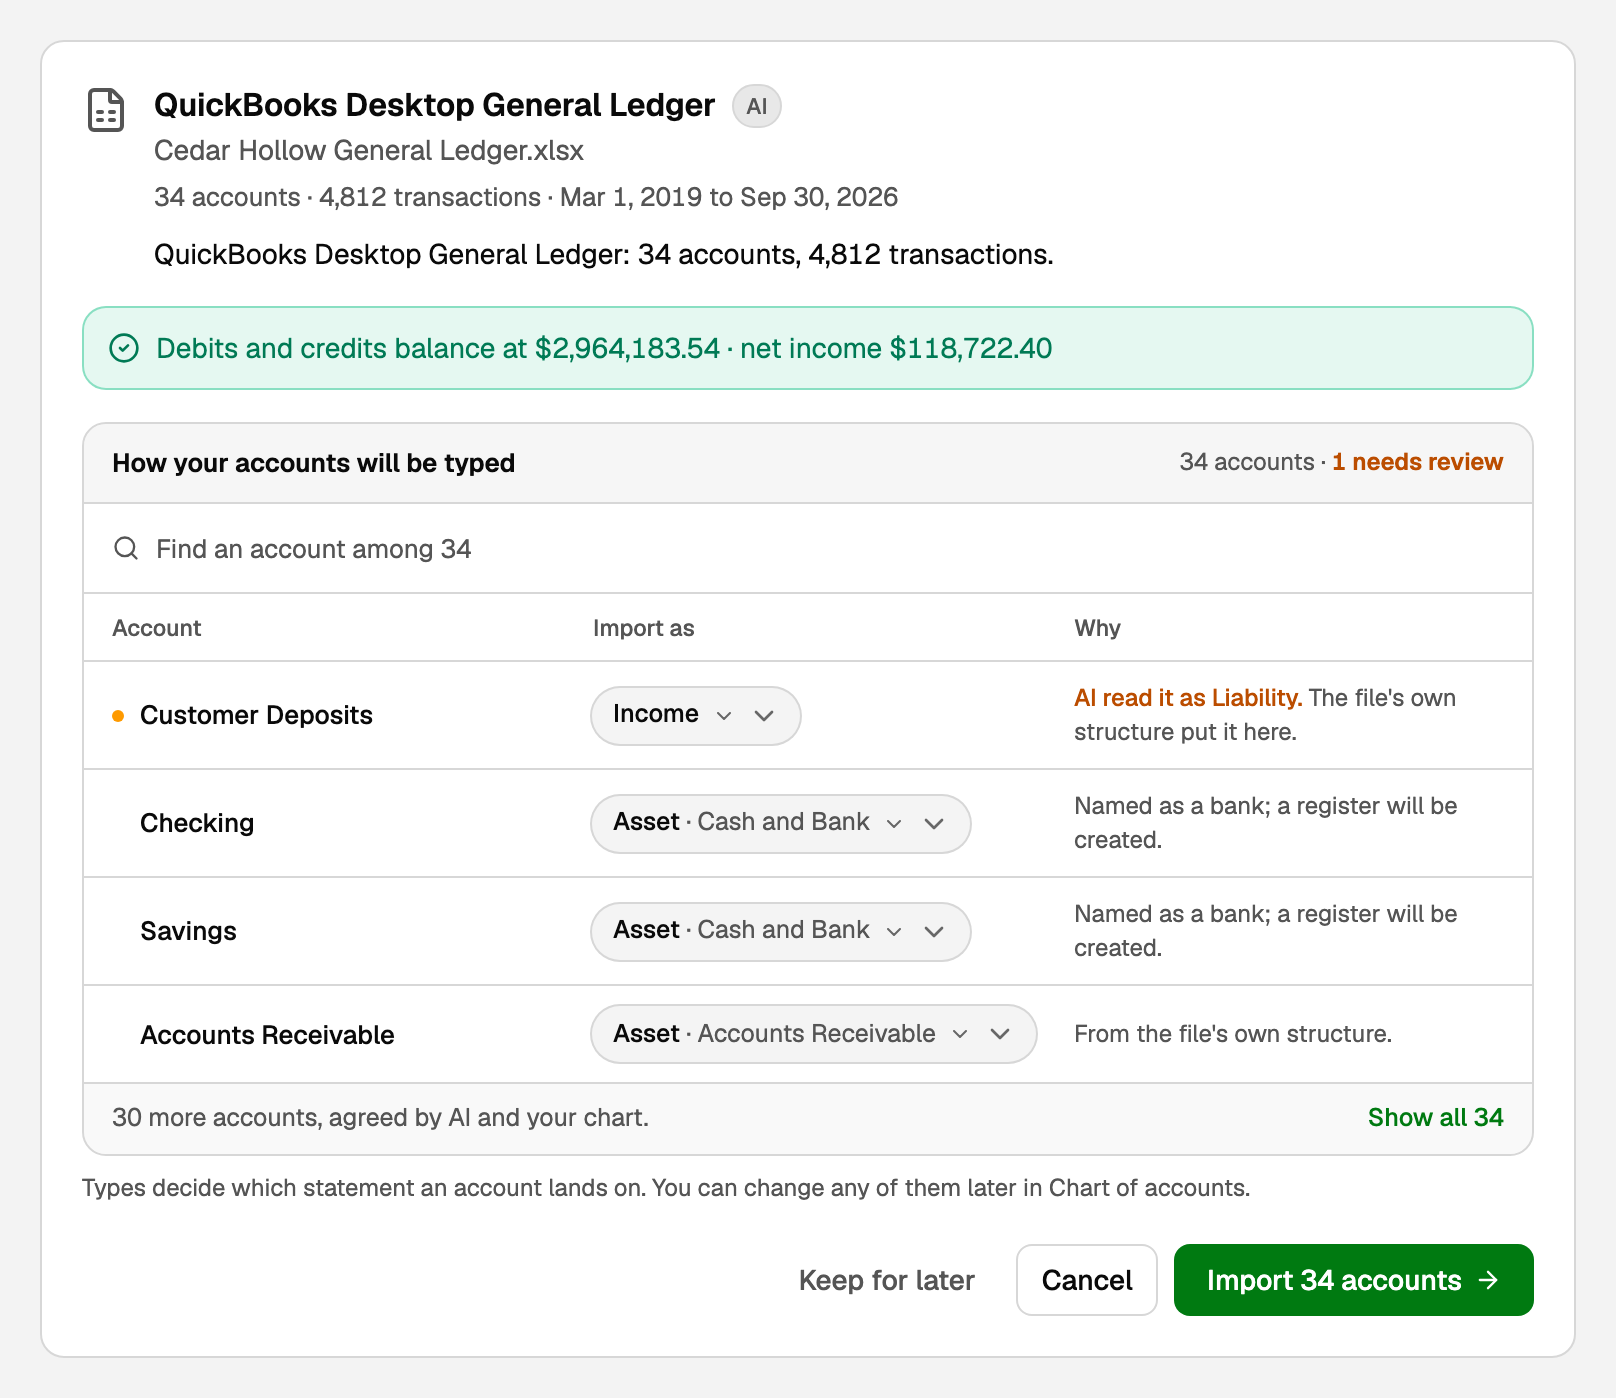The image size is (1616, 1398).
Task: Click Keep for later
Action: click(x=887, y=1280)
